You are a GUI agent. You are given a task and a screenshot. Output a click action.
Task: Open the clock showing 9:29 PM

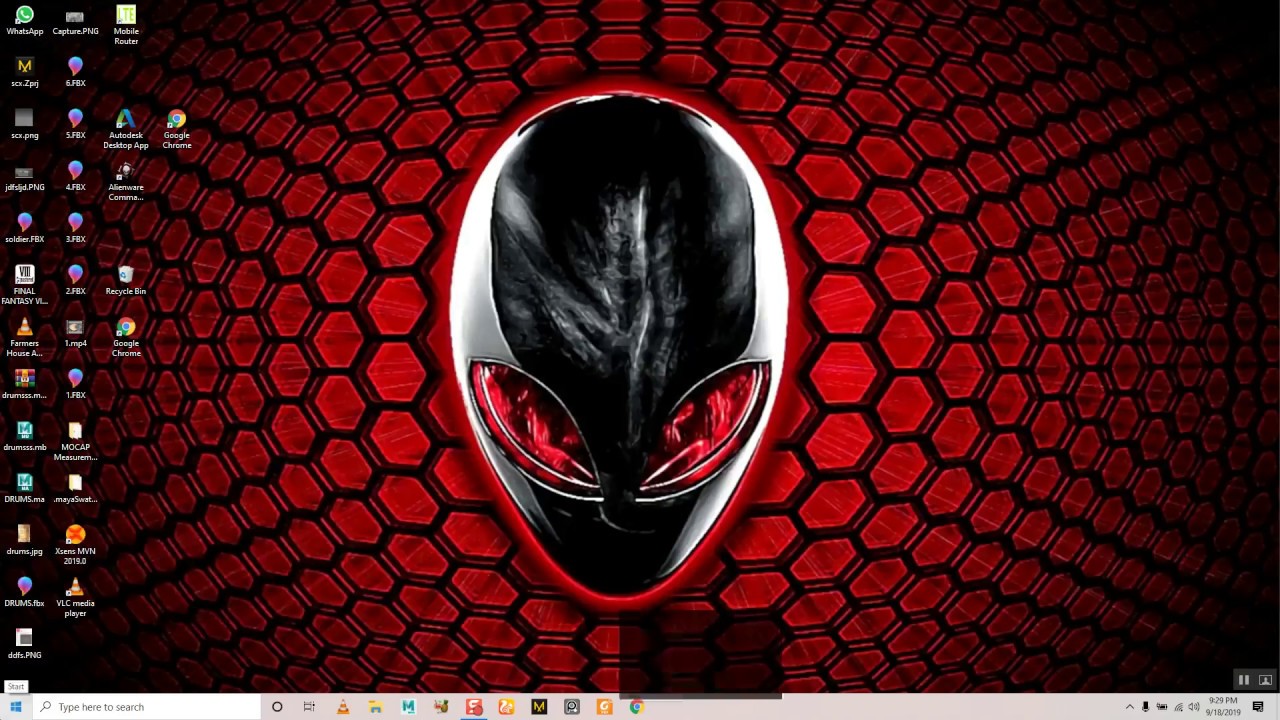point(1223,707)
